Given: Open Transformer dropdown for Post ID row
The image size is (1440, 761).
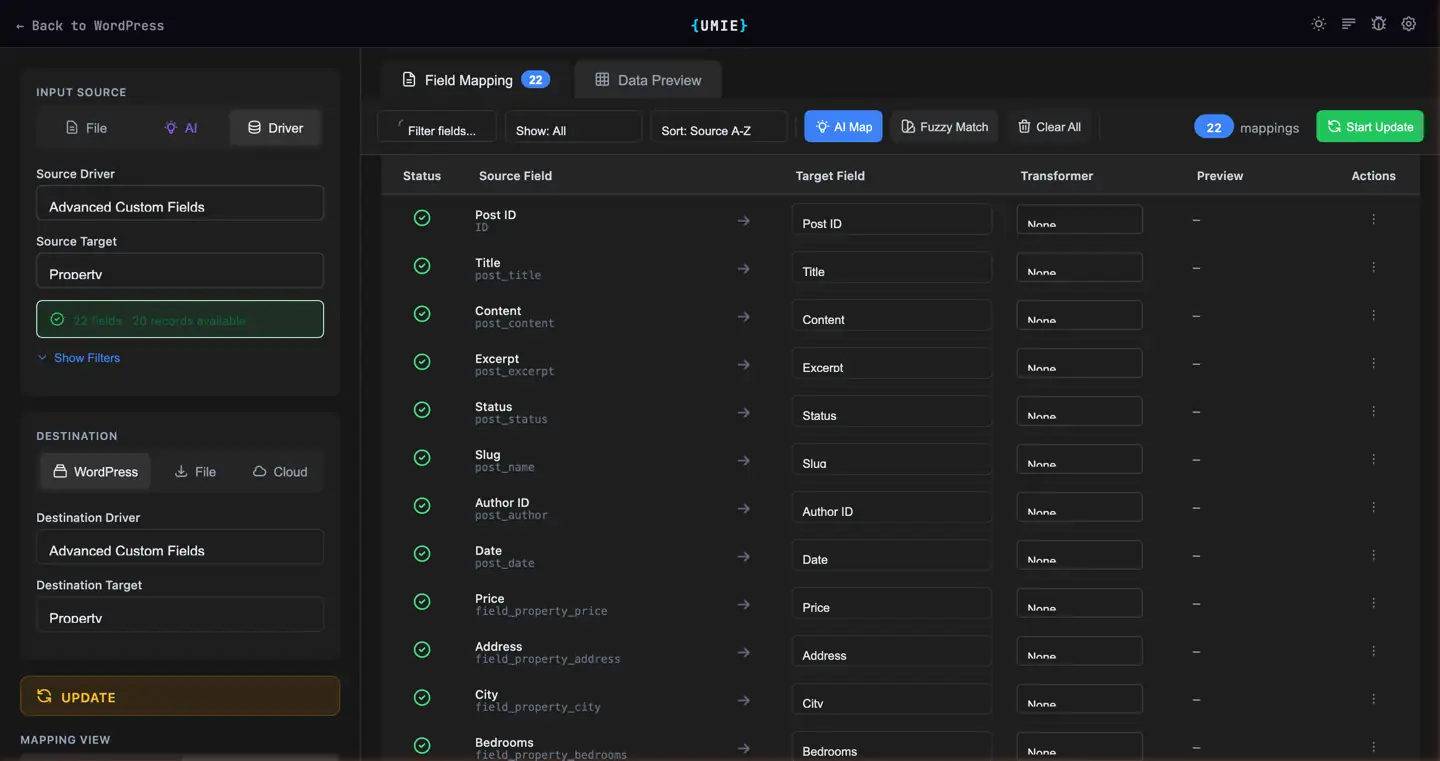Looking at the screenshot, I should tap(1080, 219).
